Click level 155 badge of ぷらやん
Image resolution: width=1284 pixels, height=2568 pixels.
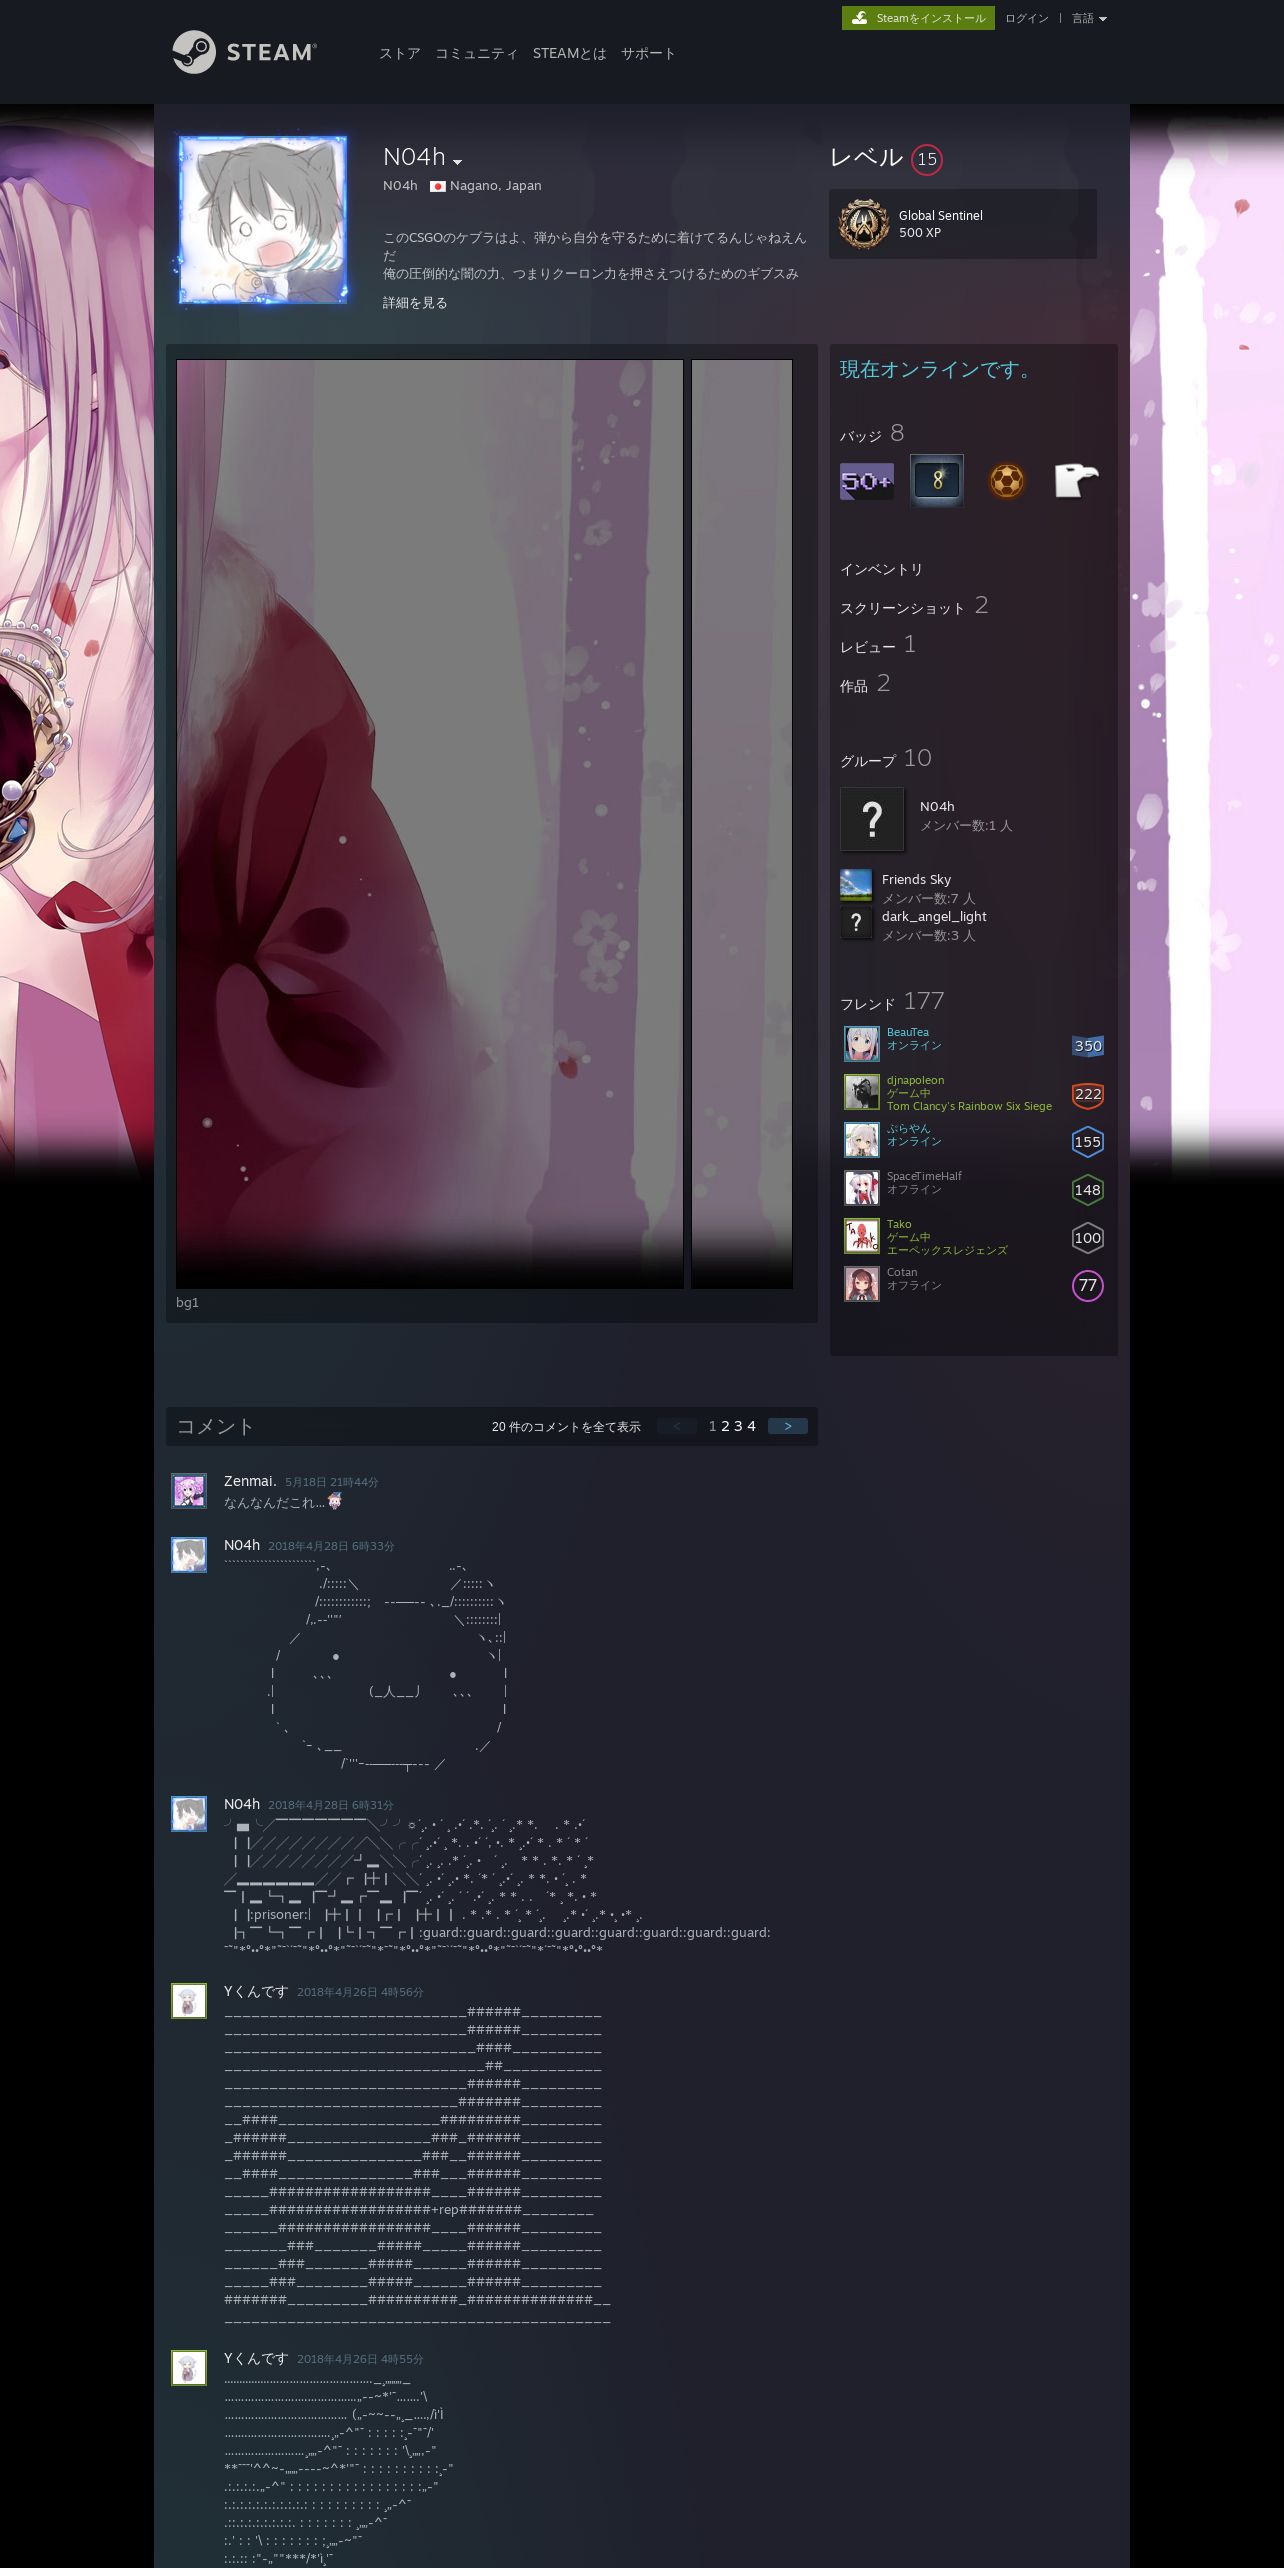1088,1142
